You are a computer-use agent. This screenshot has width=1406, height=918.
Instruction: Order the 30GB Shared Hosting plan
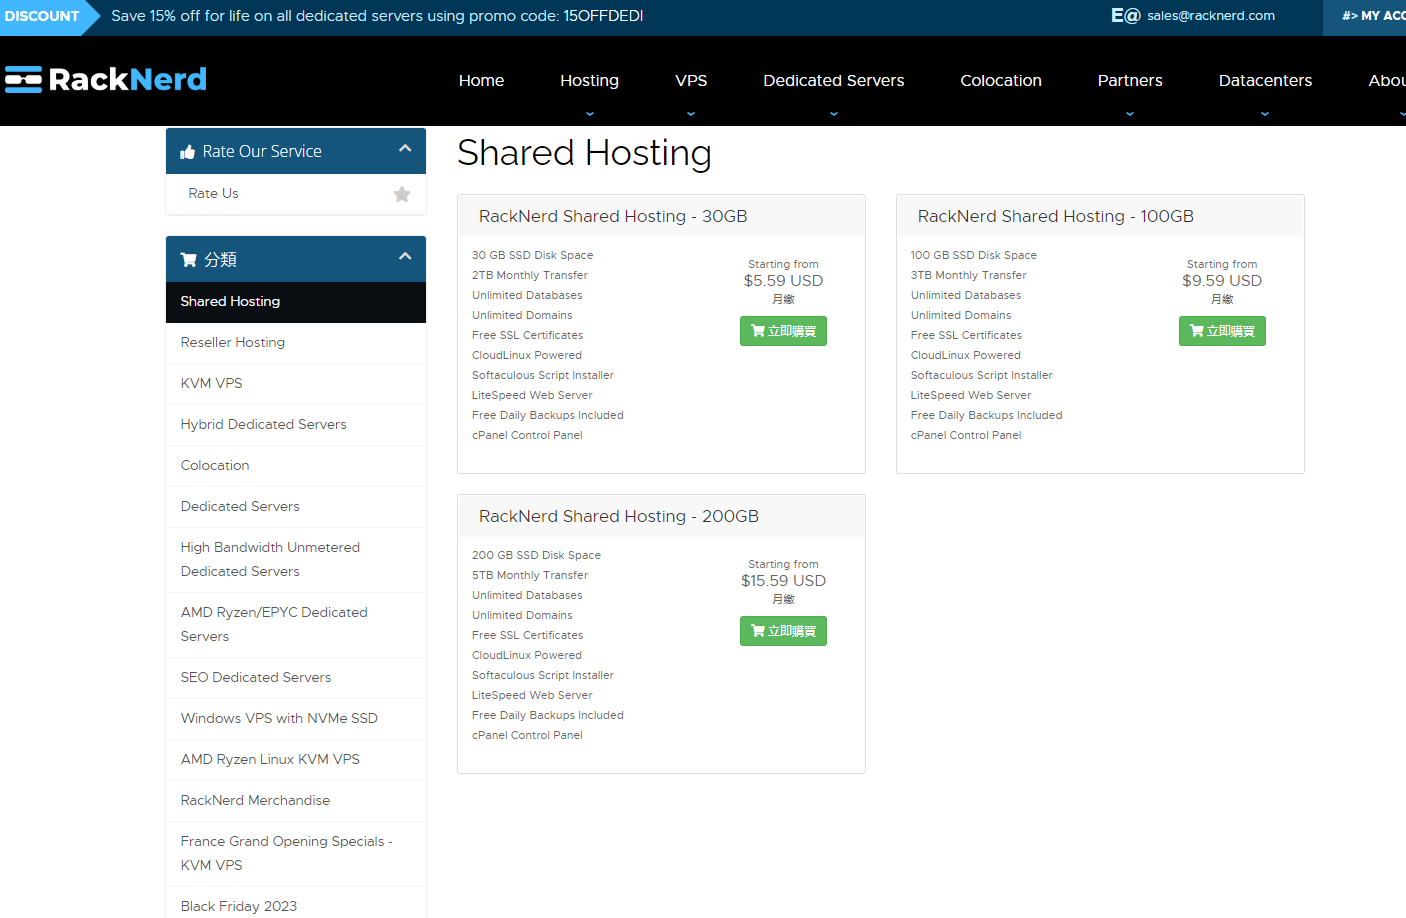click(783, 331)
